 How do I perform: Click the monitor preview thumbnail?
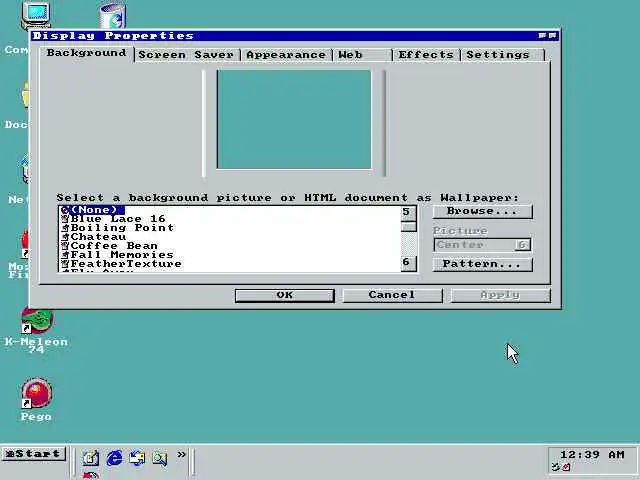(x=294, y=119)
